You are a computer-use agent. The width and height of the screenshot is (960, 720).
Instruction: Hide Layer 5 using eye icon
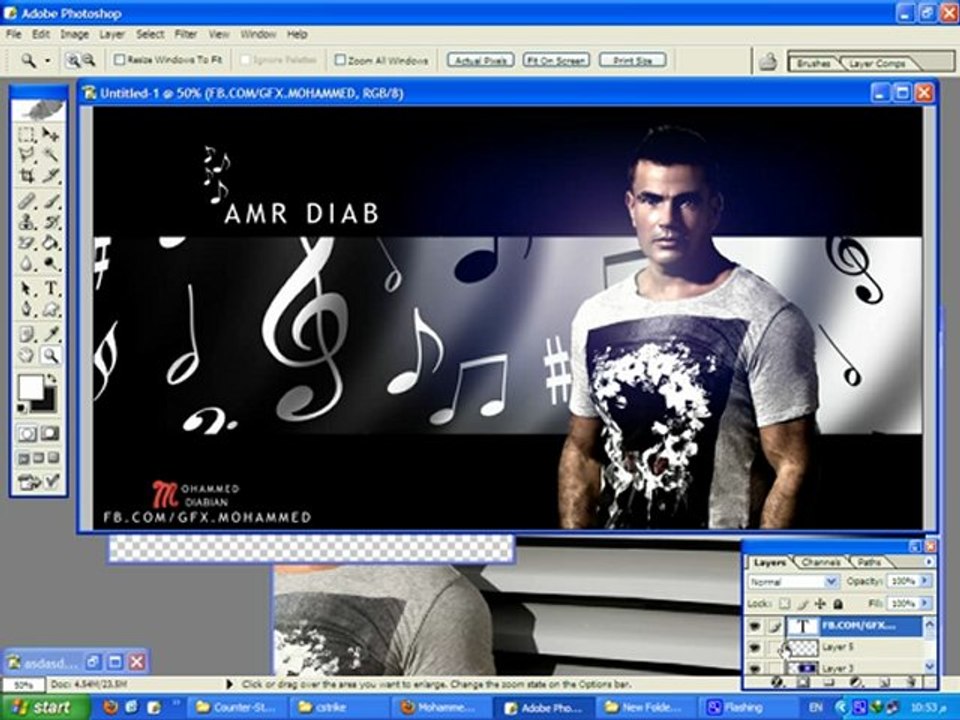[755, 647]
